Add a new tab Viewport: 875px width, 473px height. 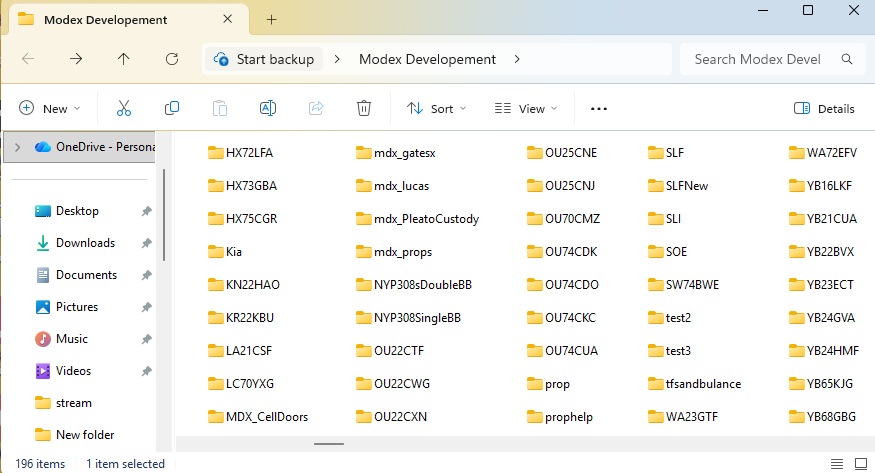[x=271, y=19]
